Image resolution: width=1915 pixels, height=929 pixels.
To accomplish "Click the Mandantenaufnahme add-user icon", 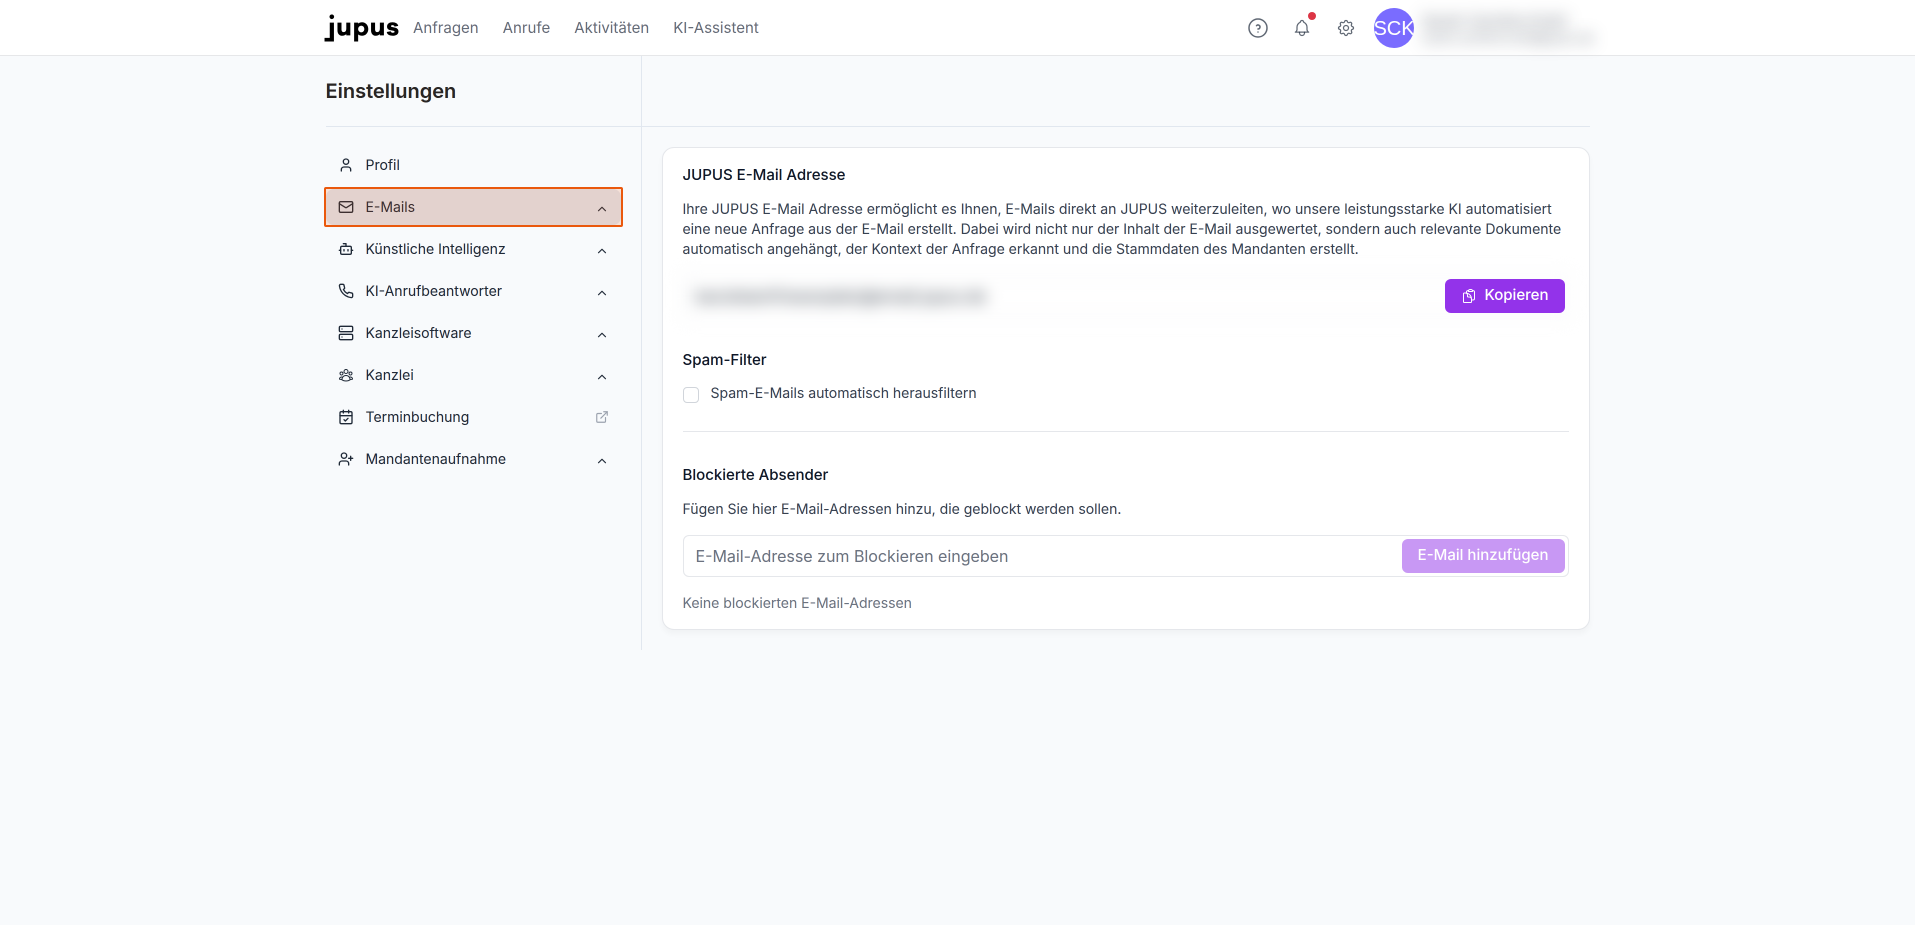I will click(x=346, y=459).
